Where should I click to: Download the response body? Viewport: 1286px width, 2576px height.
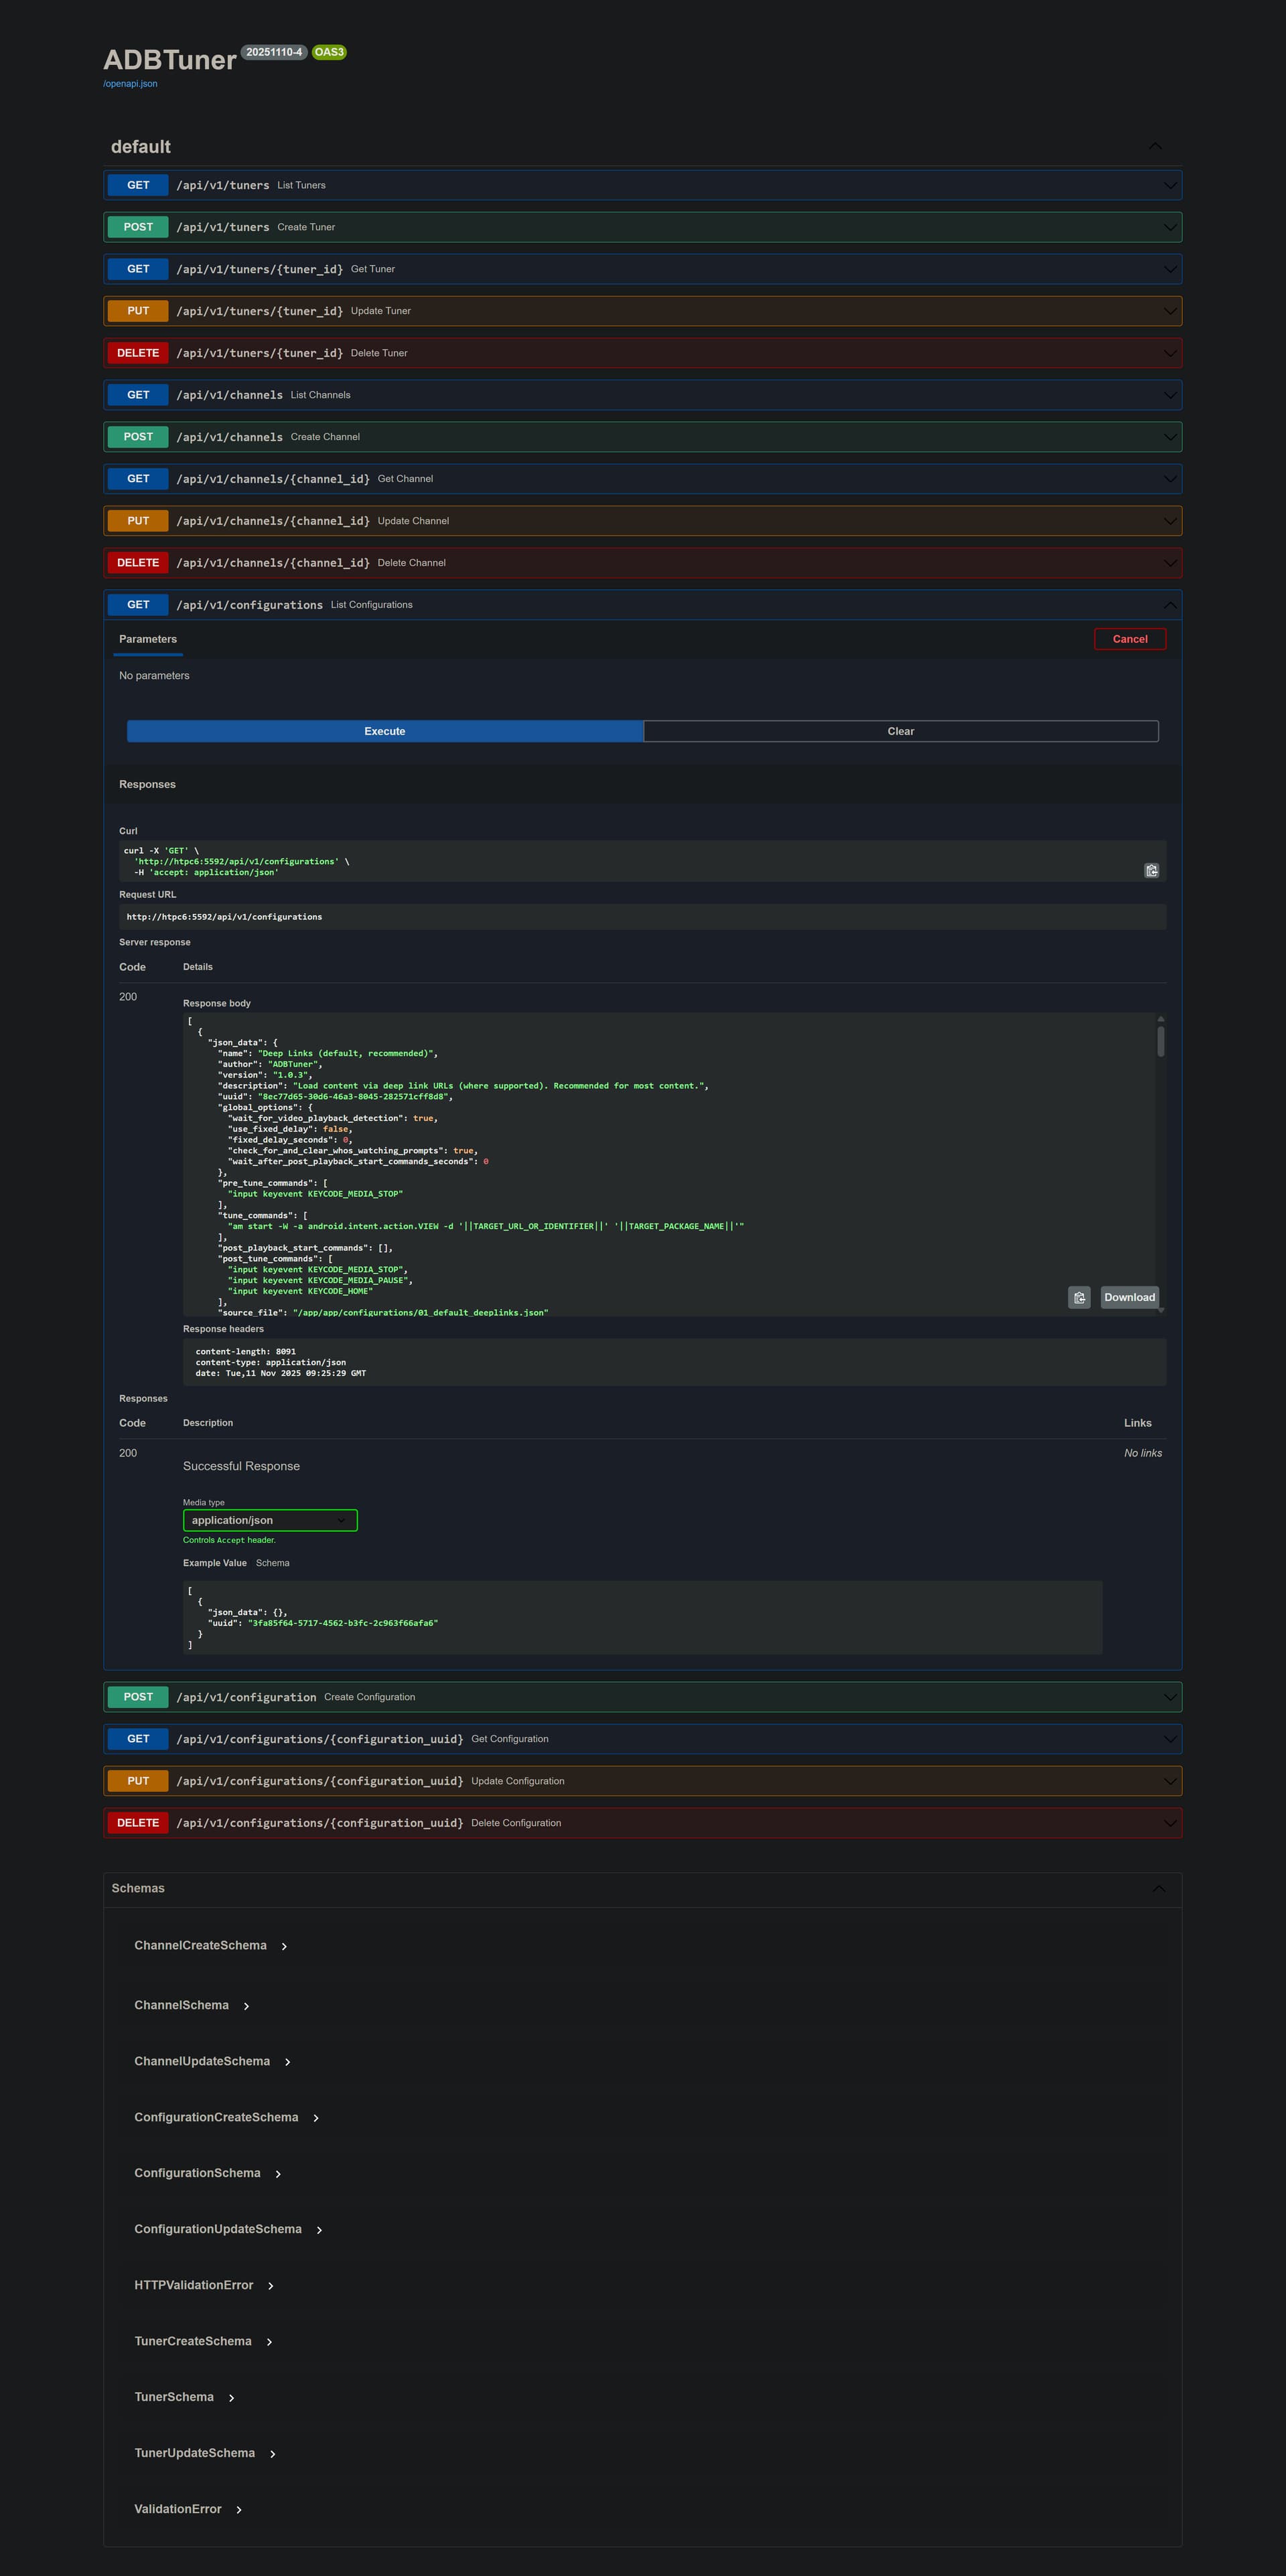click(1129, 1297)
